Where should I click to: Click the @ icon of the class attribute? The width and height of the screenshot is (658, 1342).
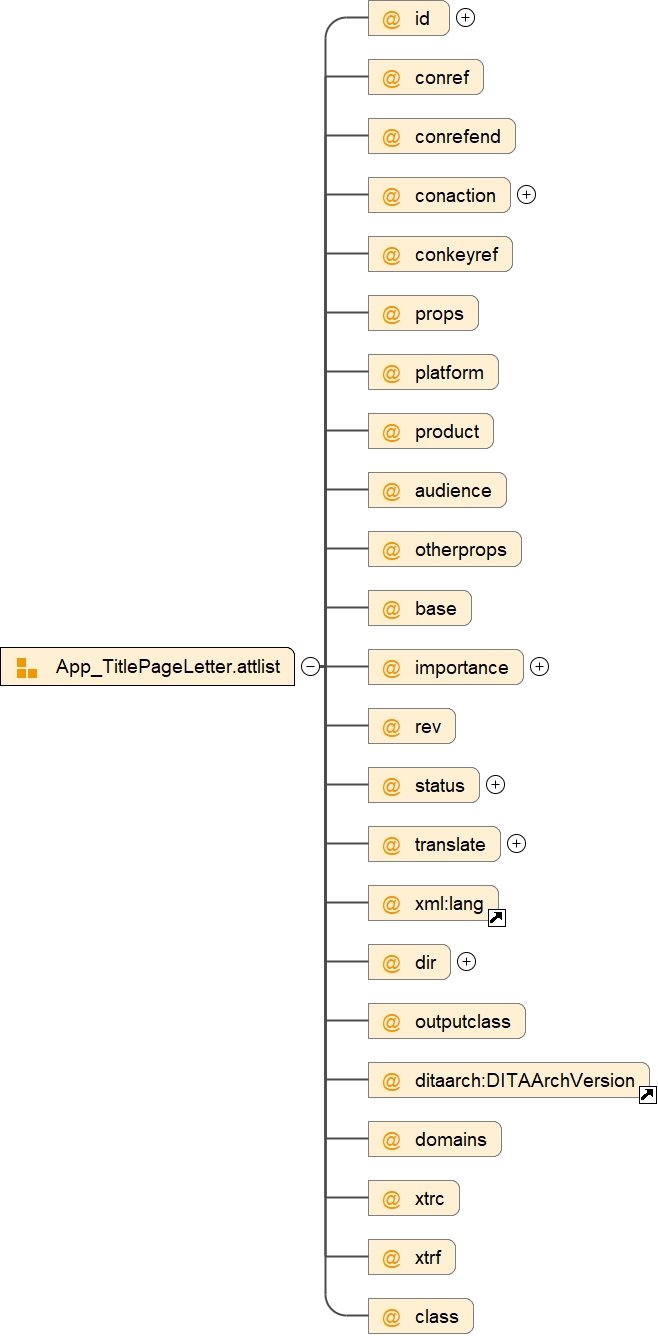pos(392,1317)
